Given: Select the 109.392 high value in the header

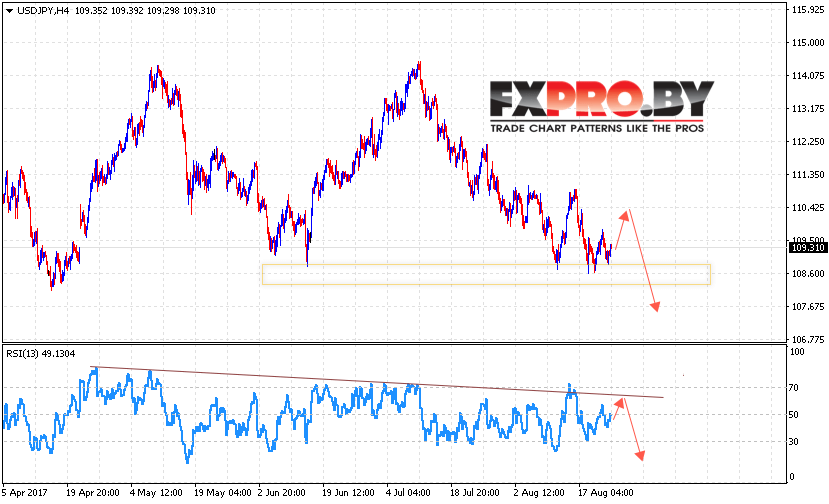Looking at the screenshot, I should pos(127,11).
